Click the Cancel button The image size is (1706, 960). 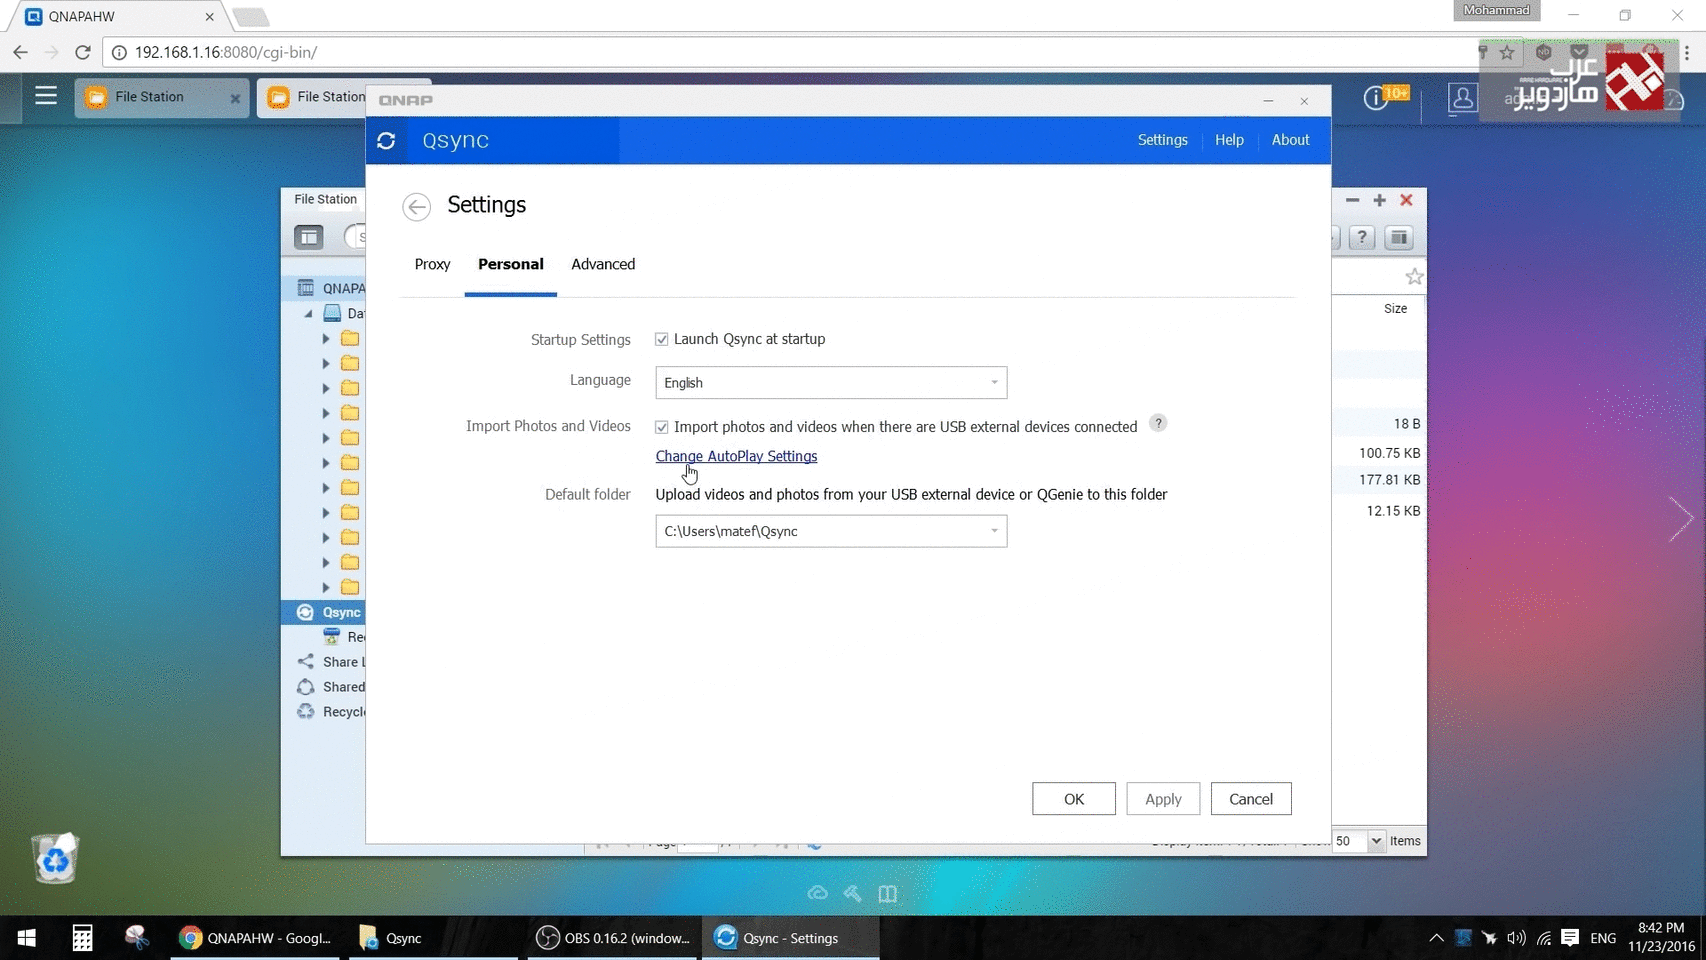click(x=1251, y=799)
